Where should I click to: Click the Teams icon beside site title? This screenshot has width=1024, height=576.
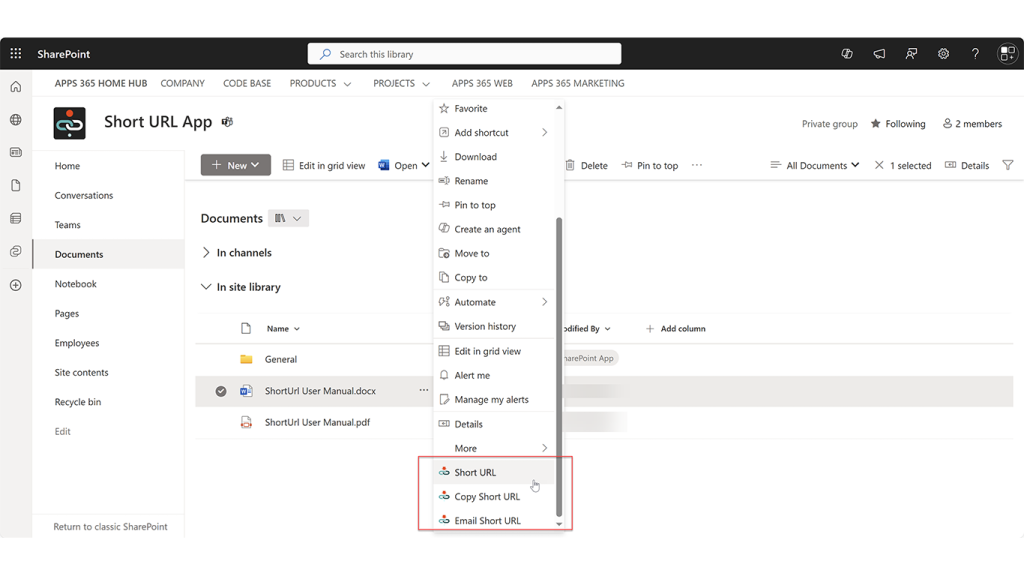click(227, 122)
